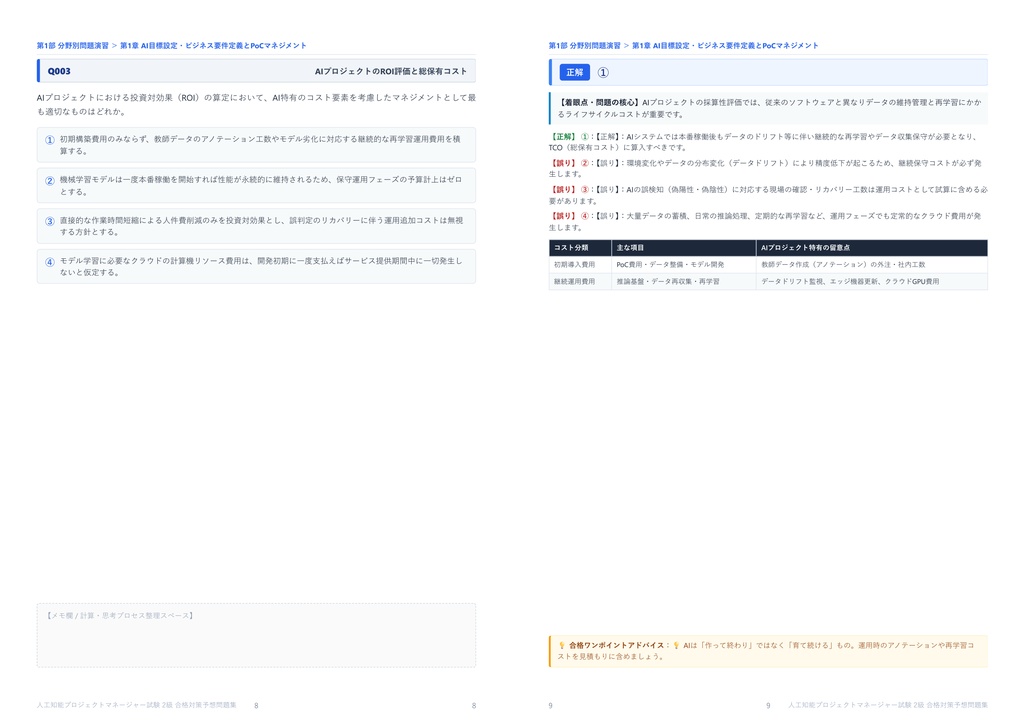Click the コスト分類 table header

580,247
